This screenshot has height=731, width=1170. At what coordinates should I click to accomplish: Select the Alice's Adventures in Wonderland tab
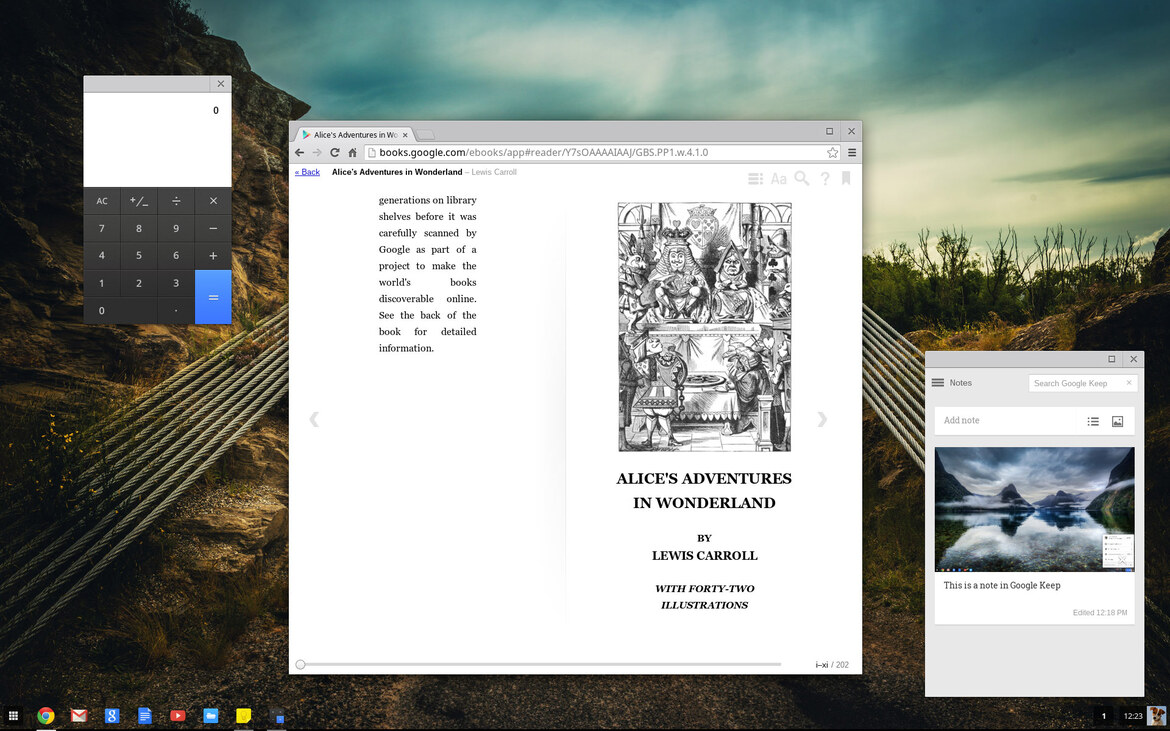355,135
